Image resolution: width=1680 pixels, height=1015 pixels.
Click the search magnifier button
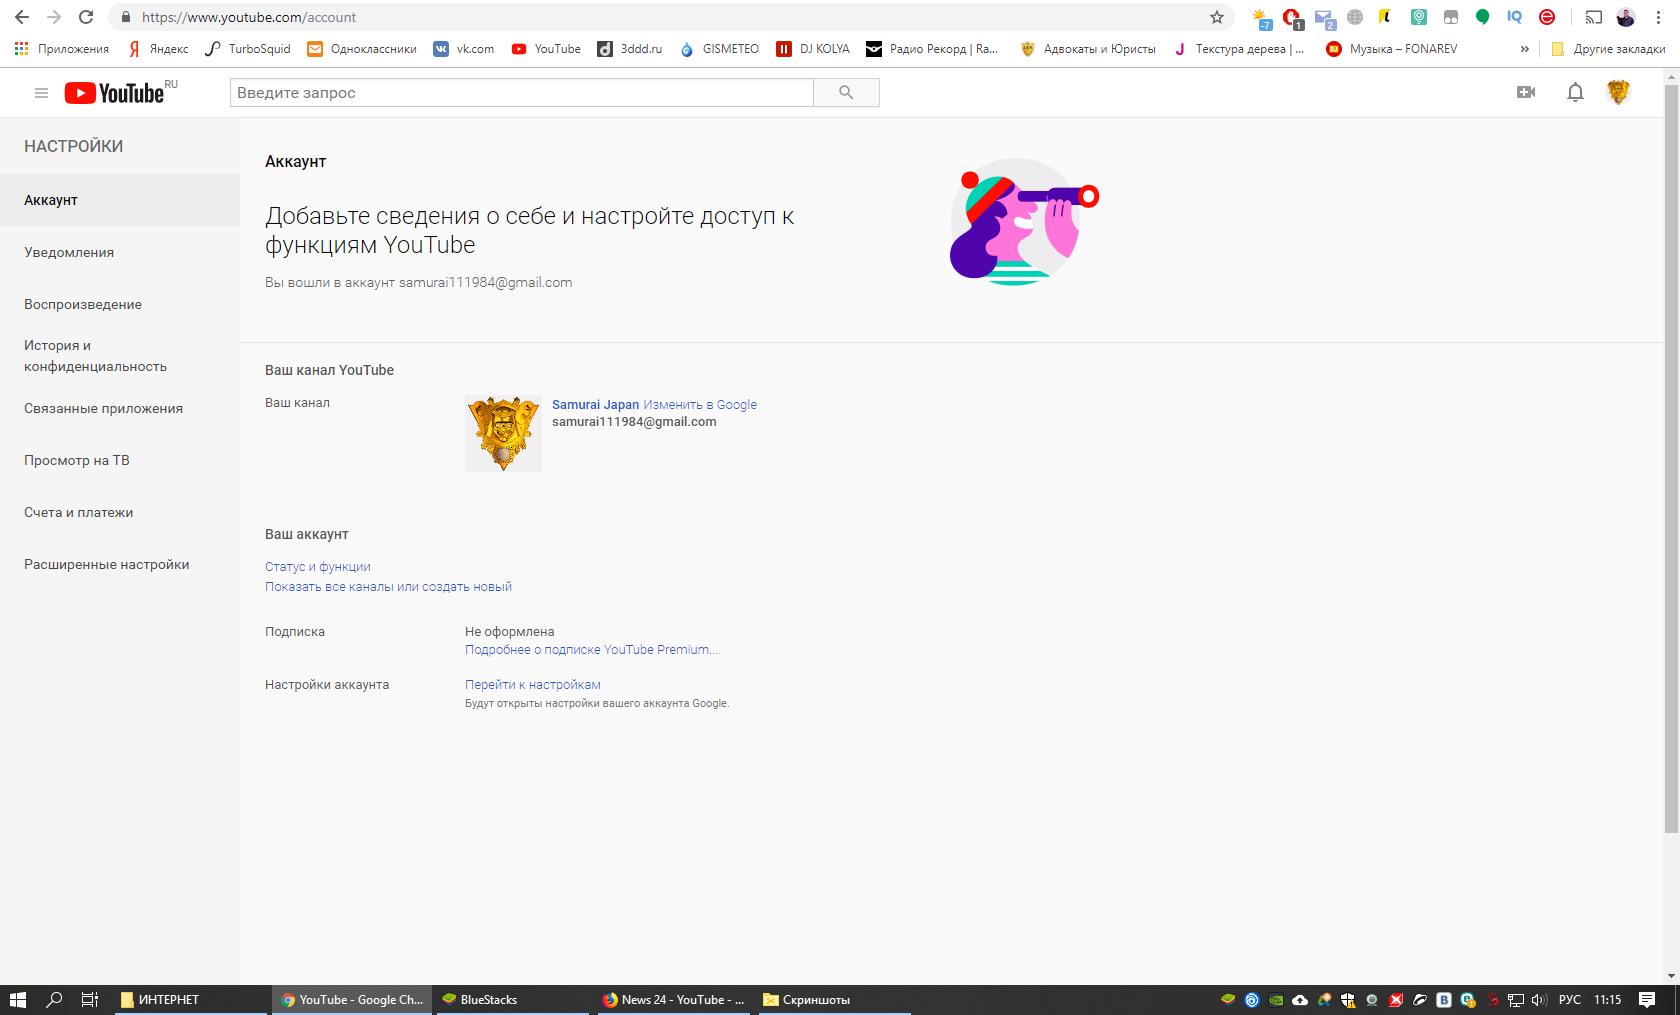pos(846,93)
